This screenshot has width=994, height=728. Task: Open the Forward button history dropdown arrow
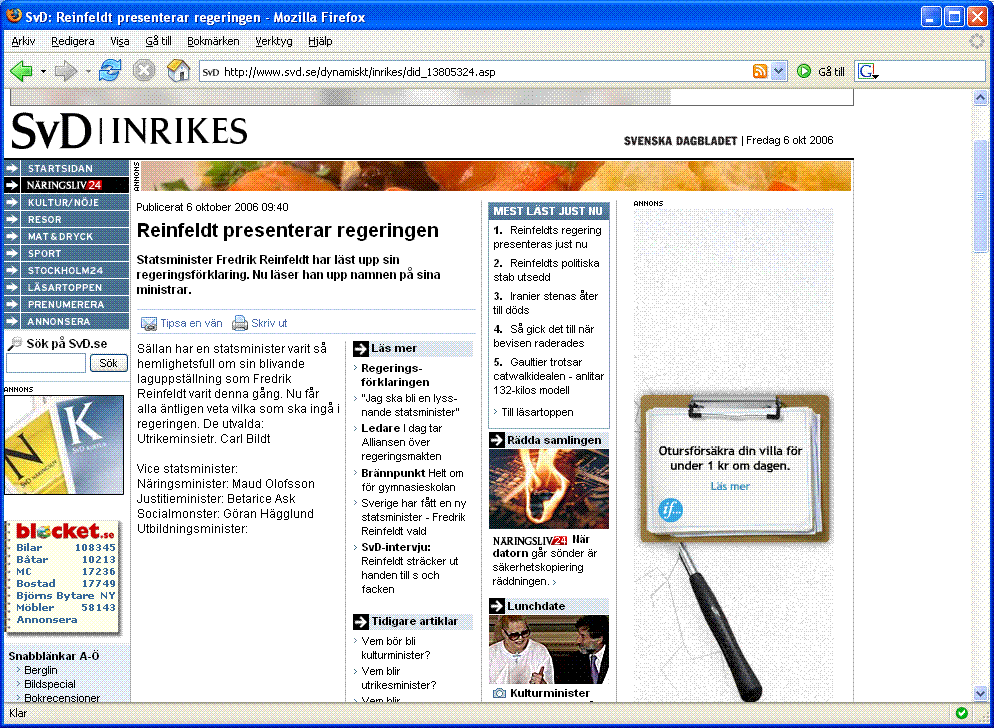tap(87, 72)
